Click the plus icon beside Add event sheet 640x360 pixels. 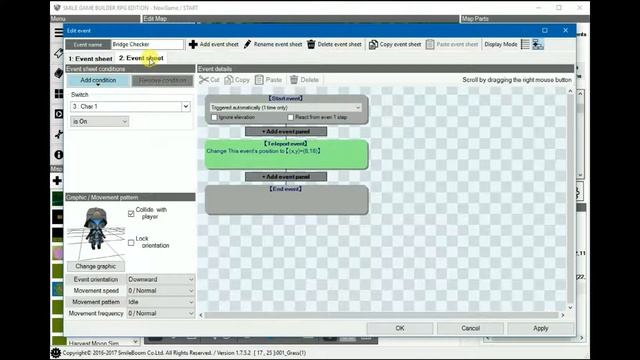193,44
